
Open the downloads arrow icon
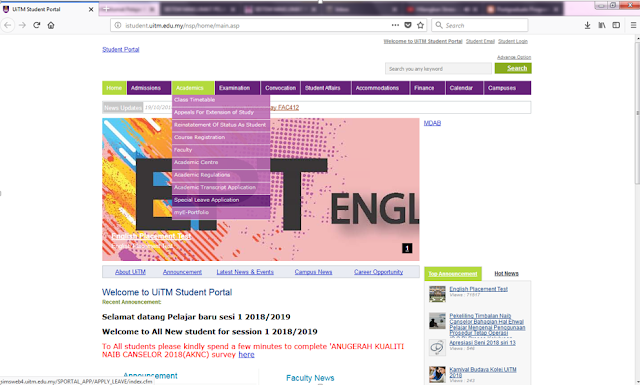coord(587,25)
